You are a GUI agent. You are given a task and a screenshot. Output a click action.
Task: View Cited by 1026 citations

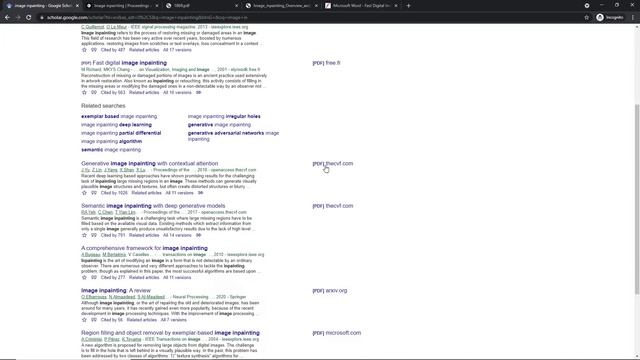click(114, 193)
